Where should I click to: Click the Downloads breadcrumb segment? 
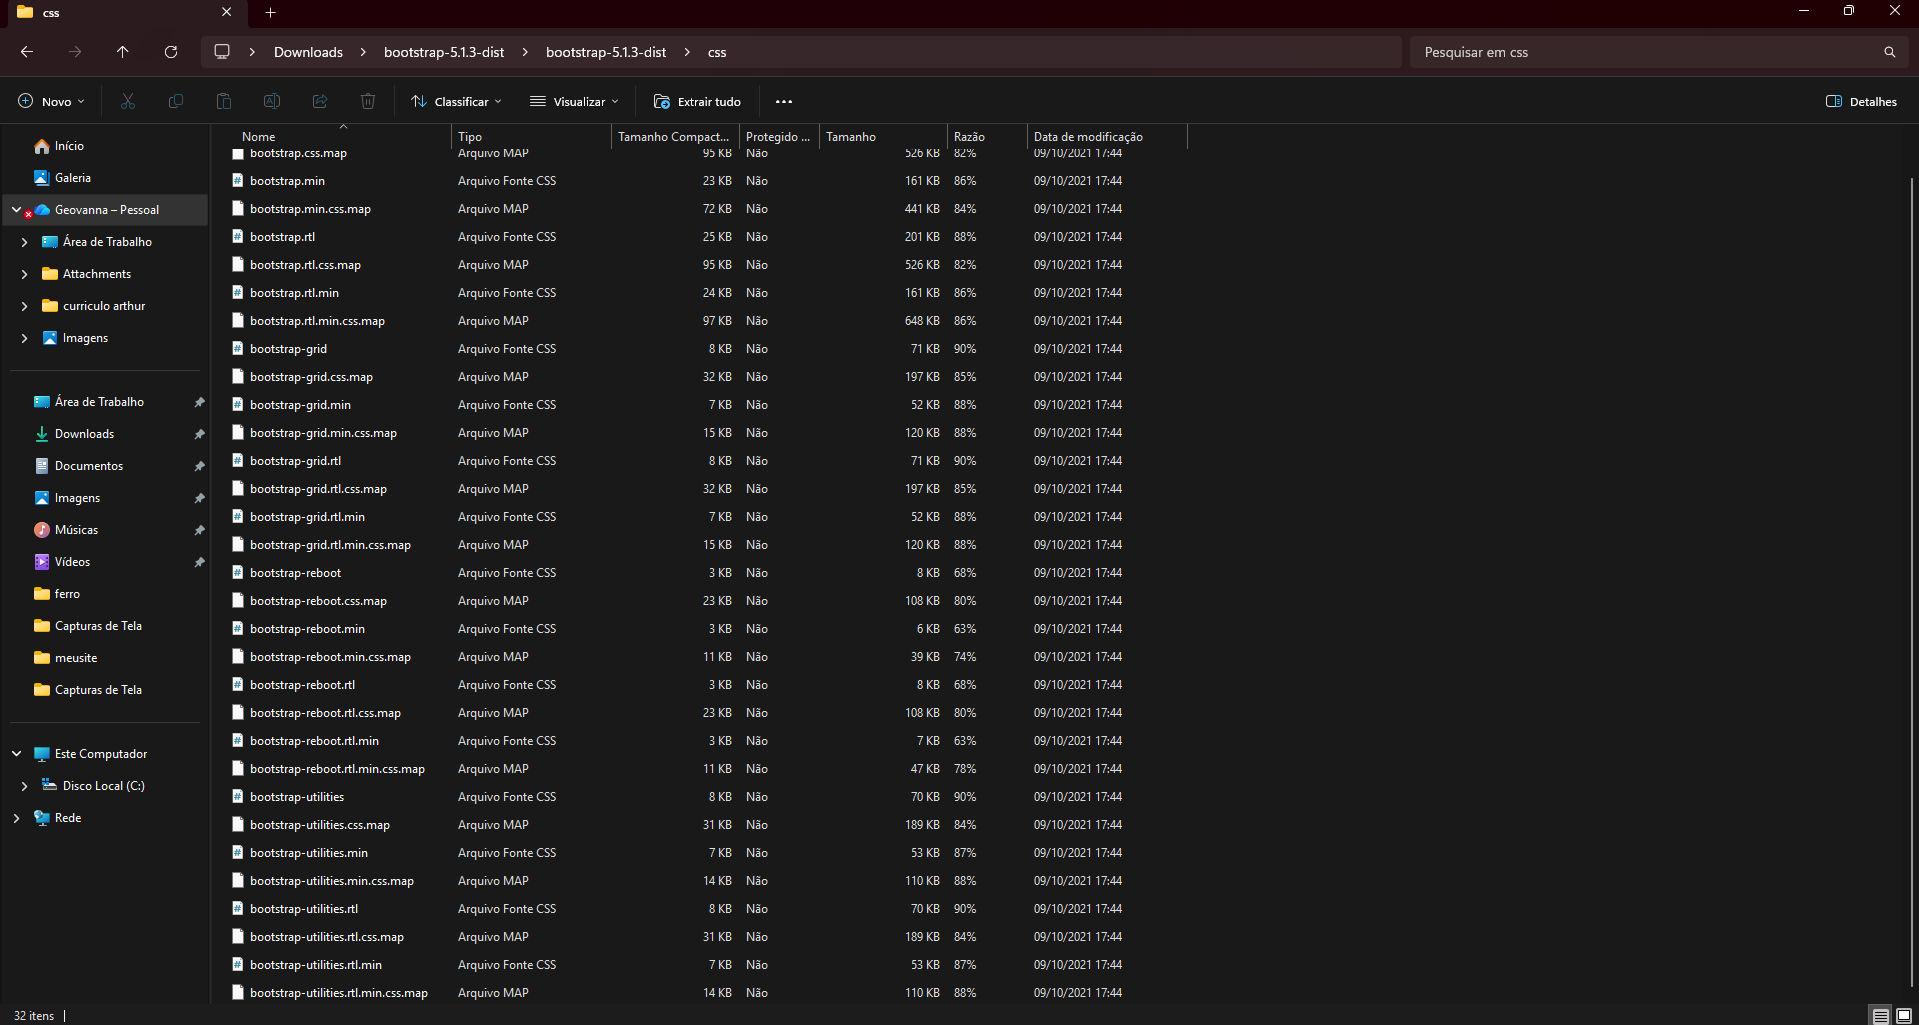pos(308,52)
